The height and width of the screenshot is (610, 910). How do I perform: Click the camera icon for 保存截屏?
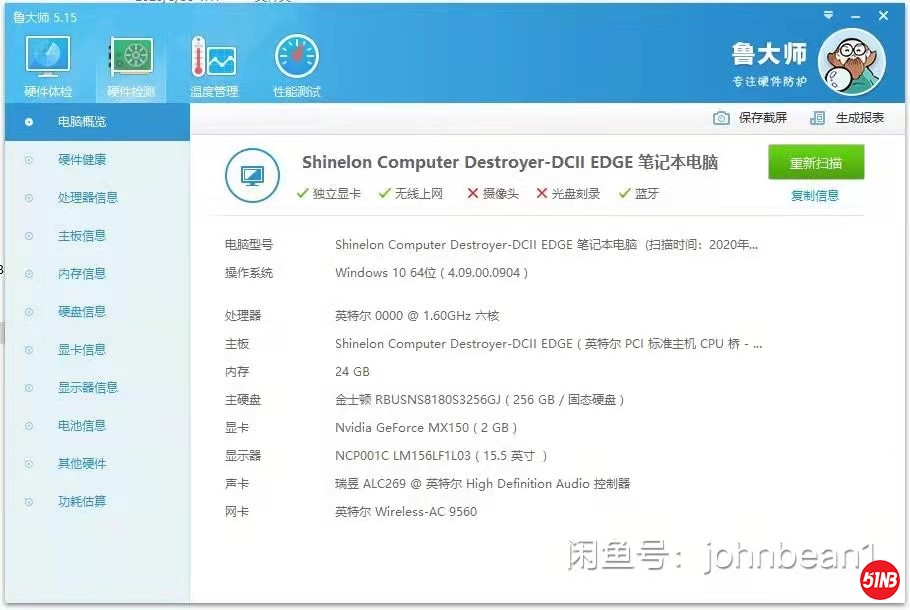coord(721,118)
